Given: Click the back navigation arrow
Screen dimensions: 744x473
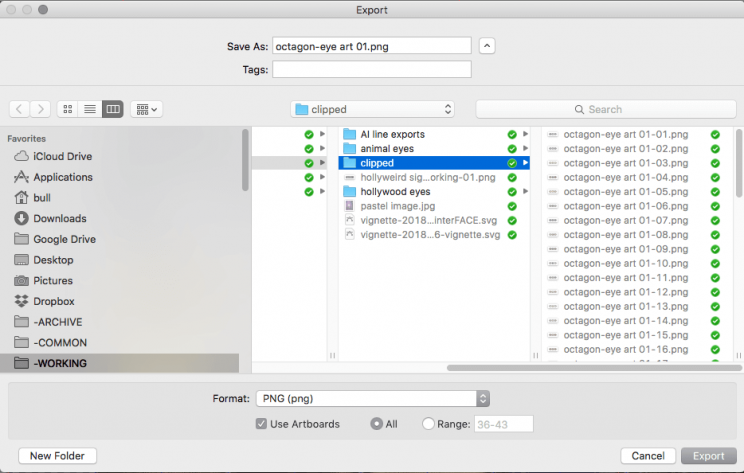Looking at the screenshot, I should click(x=20, y=109).
